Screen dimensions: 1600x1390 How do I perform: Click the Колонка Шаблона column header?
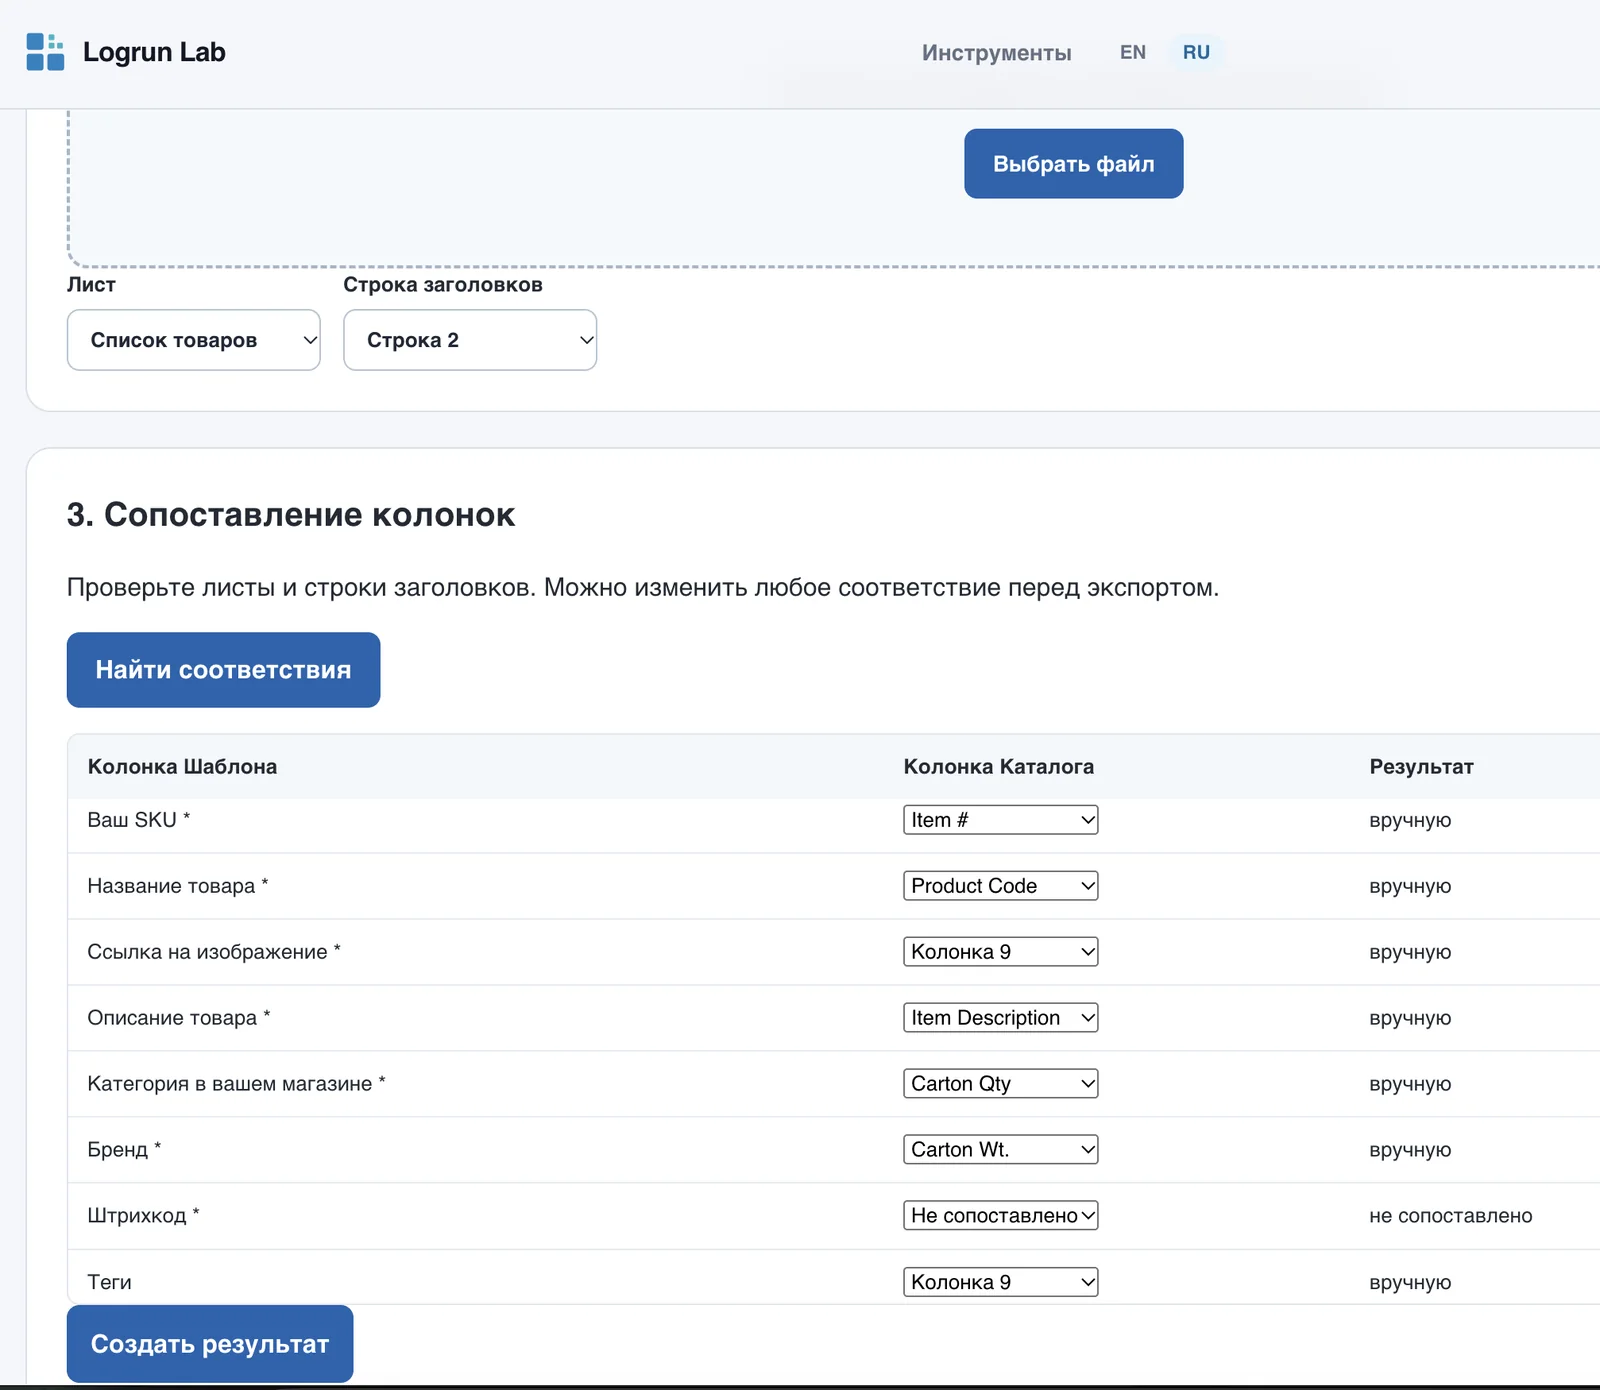182,767
